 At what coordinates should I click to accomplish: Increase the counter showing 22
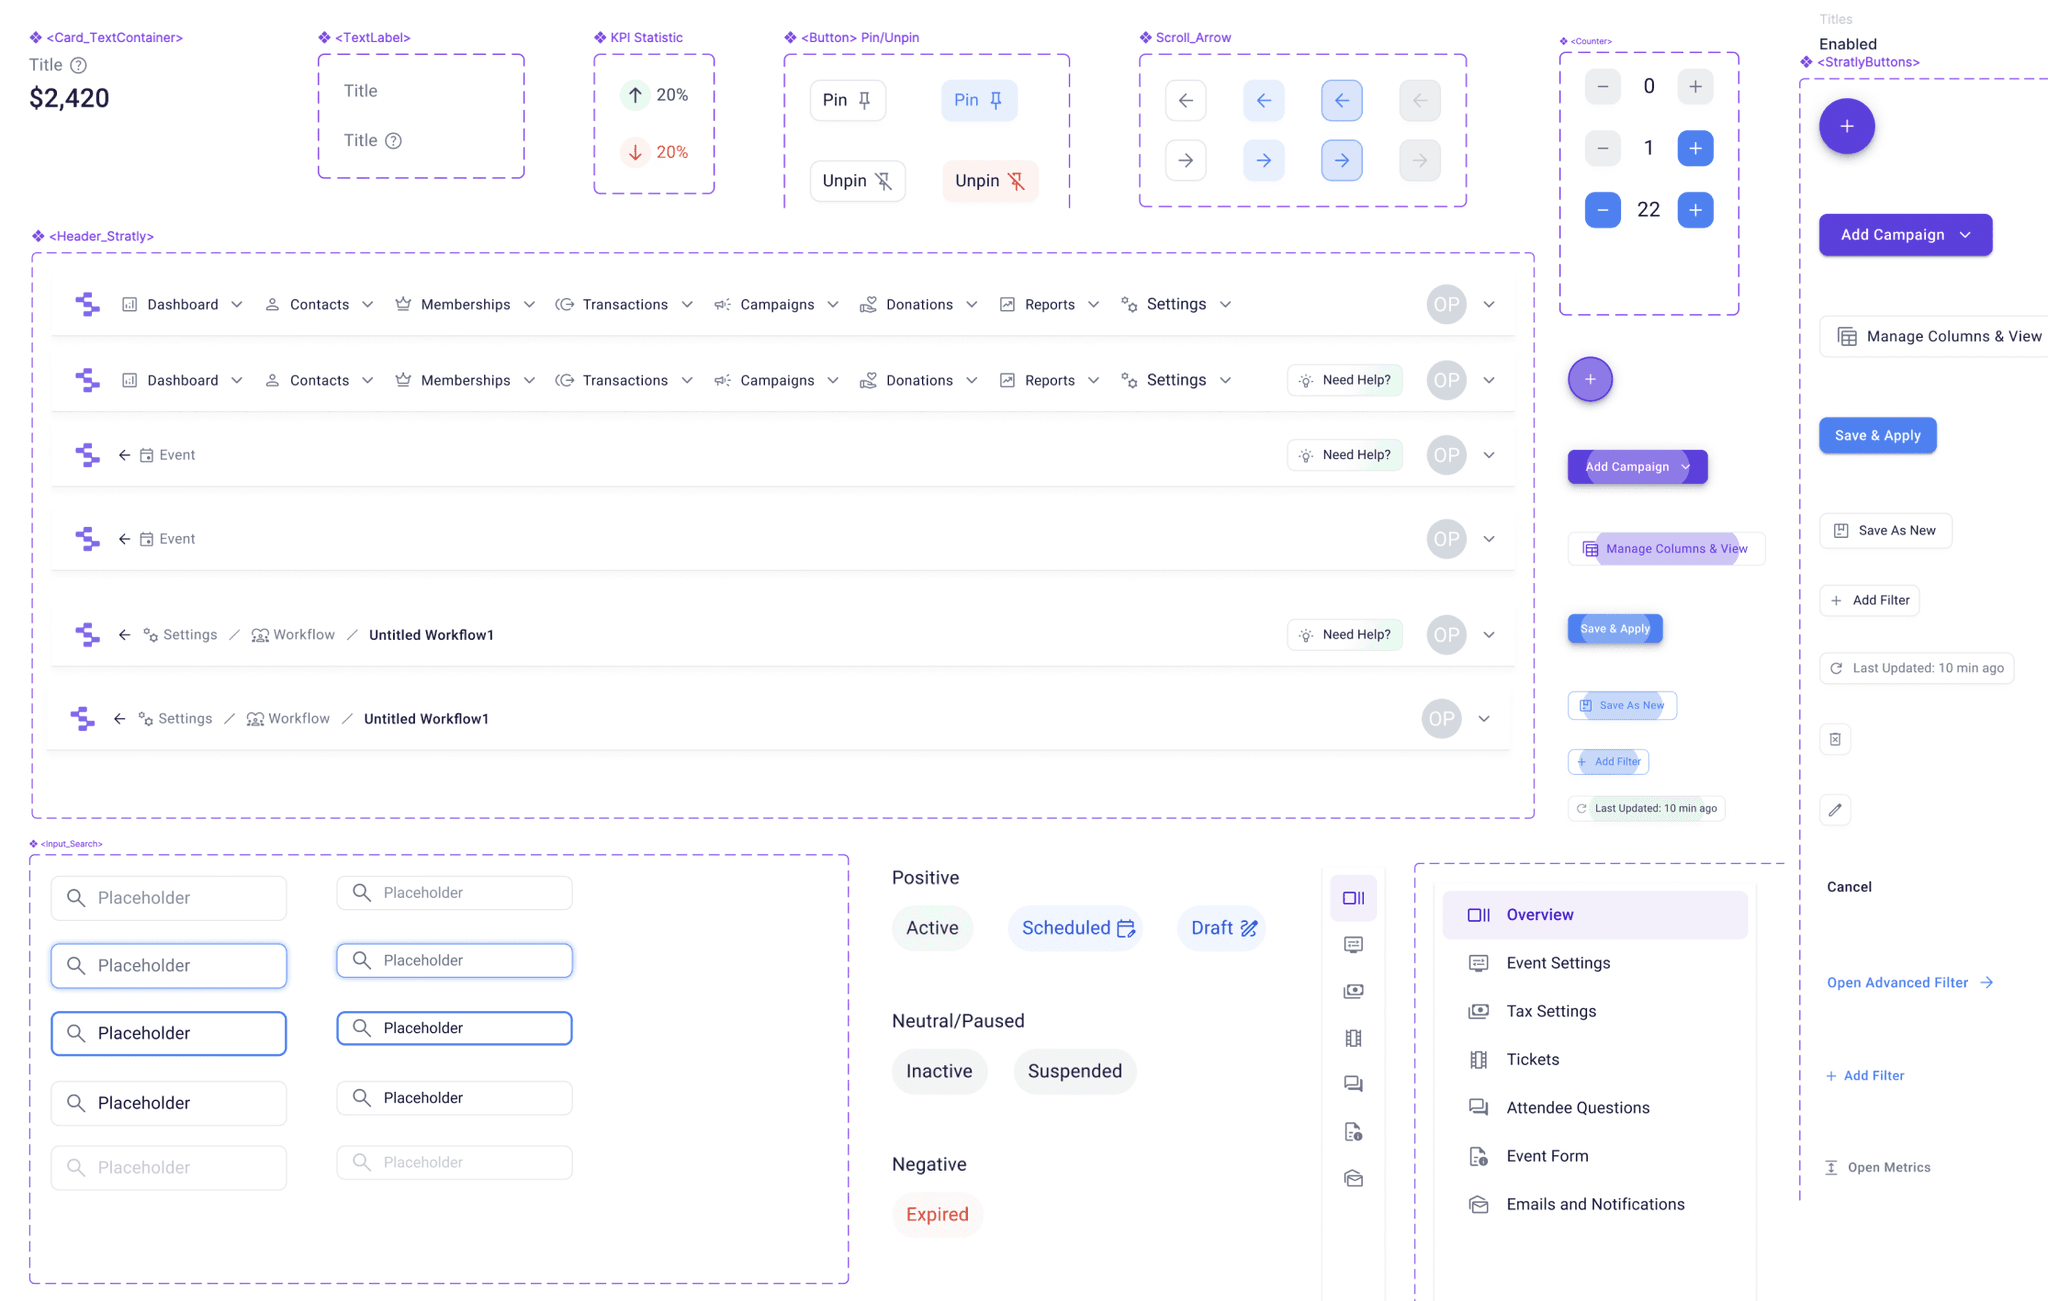pos(1695,210)
